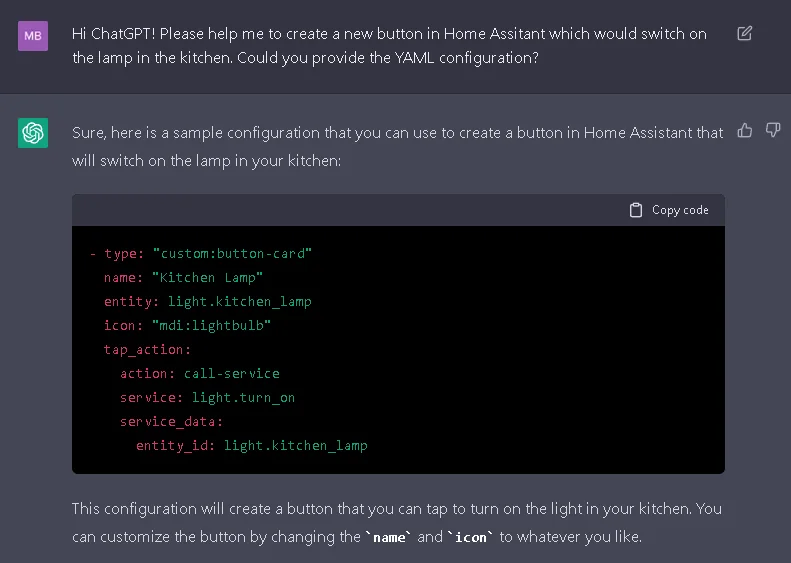Screen dimensions: 791x563
Task: Click the icon: "mdi:lightbulb" code line
Action: (188, 325)
